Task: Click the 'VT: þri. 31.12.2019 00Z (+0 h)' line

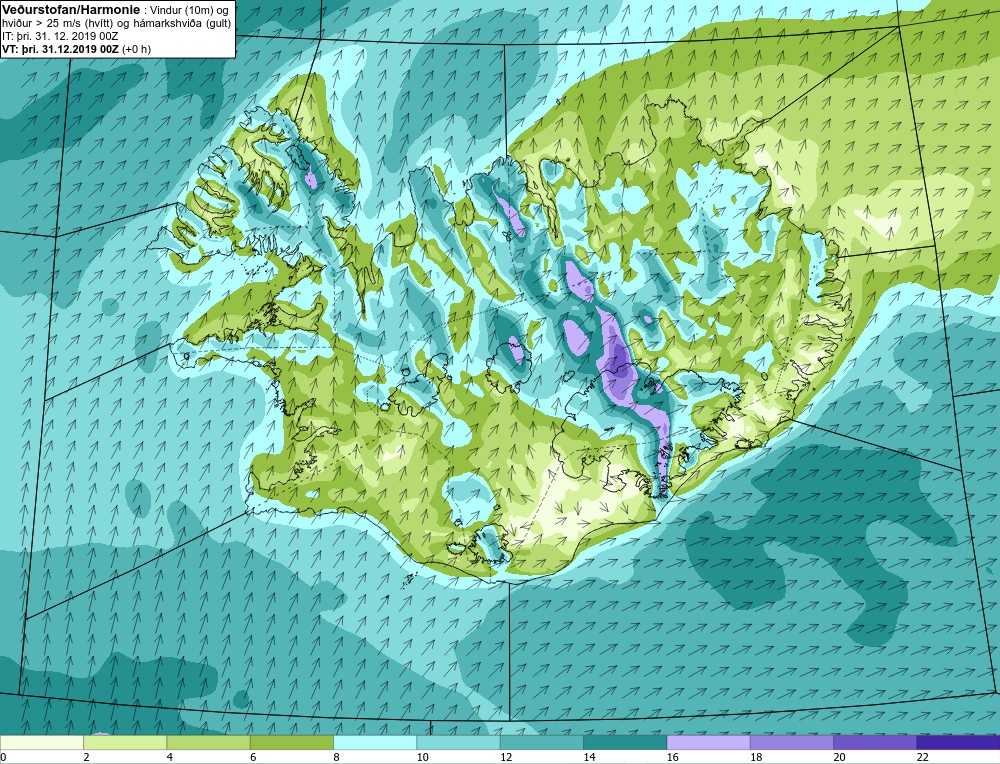Action: coord(77,49)
